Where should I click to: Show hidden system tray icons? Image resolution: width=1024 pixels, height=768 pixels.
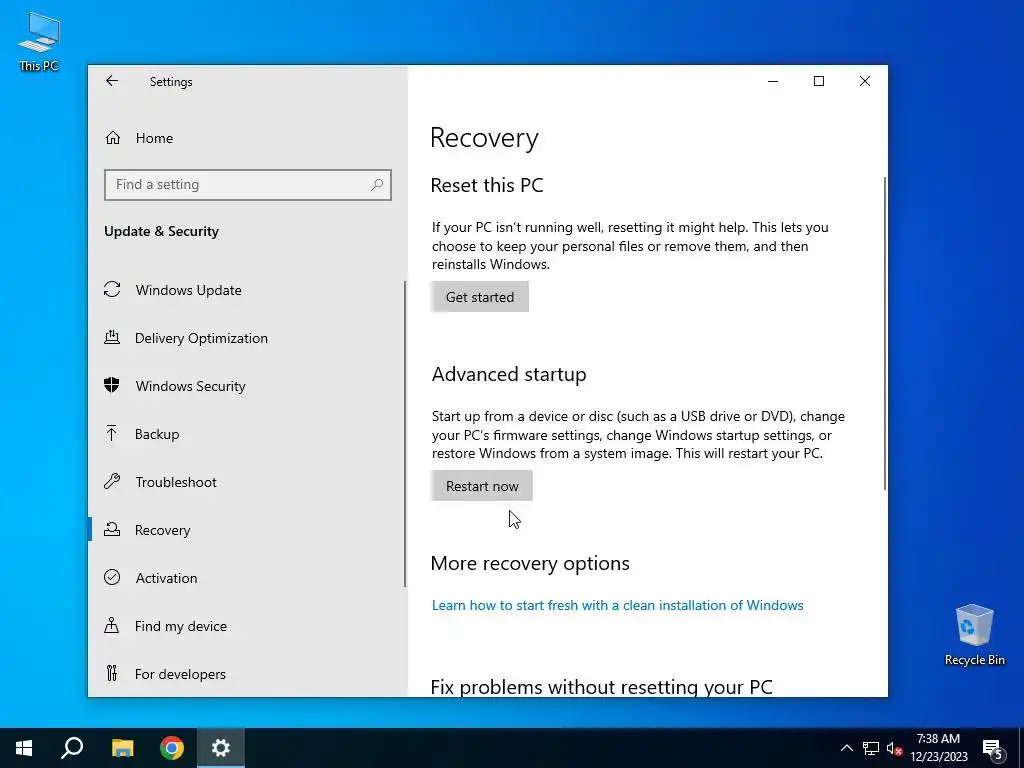pos(846,748)
